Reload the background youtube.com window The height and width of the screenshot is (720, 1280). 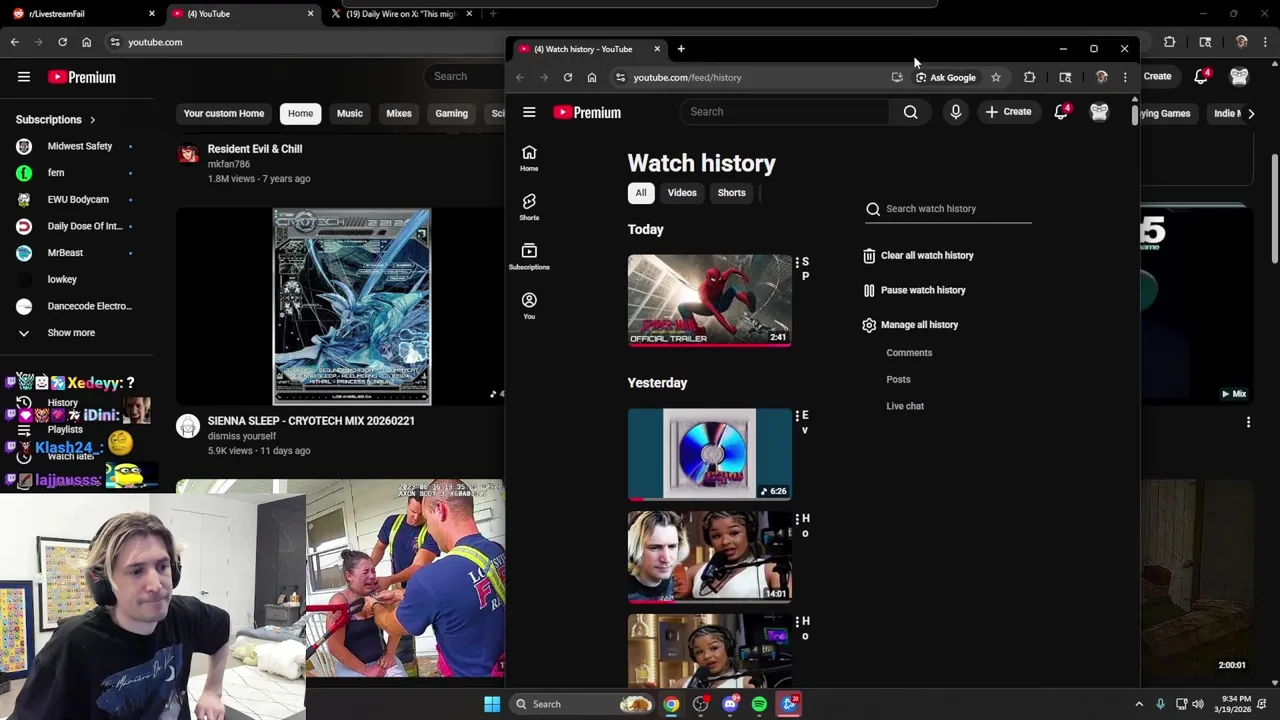(x=62, y=42)
